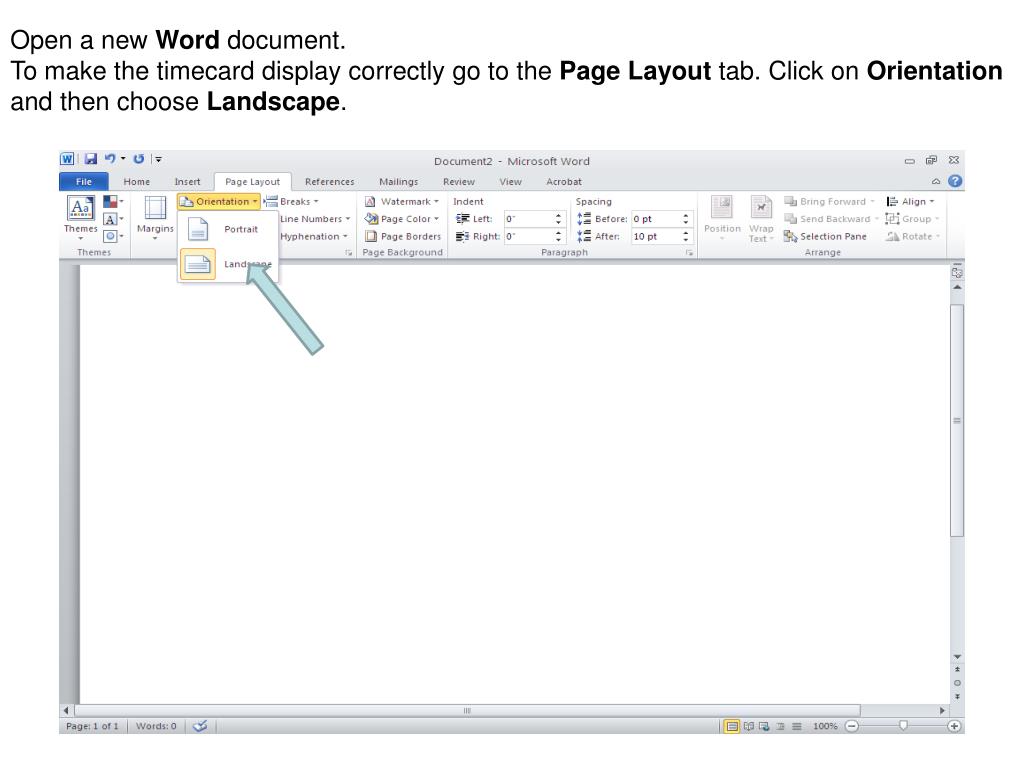This screenshot has height=768, width=1024.
Task: Click the Indent Right input field
Action: tap(528, 236)
